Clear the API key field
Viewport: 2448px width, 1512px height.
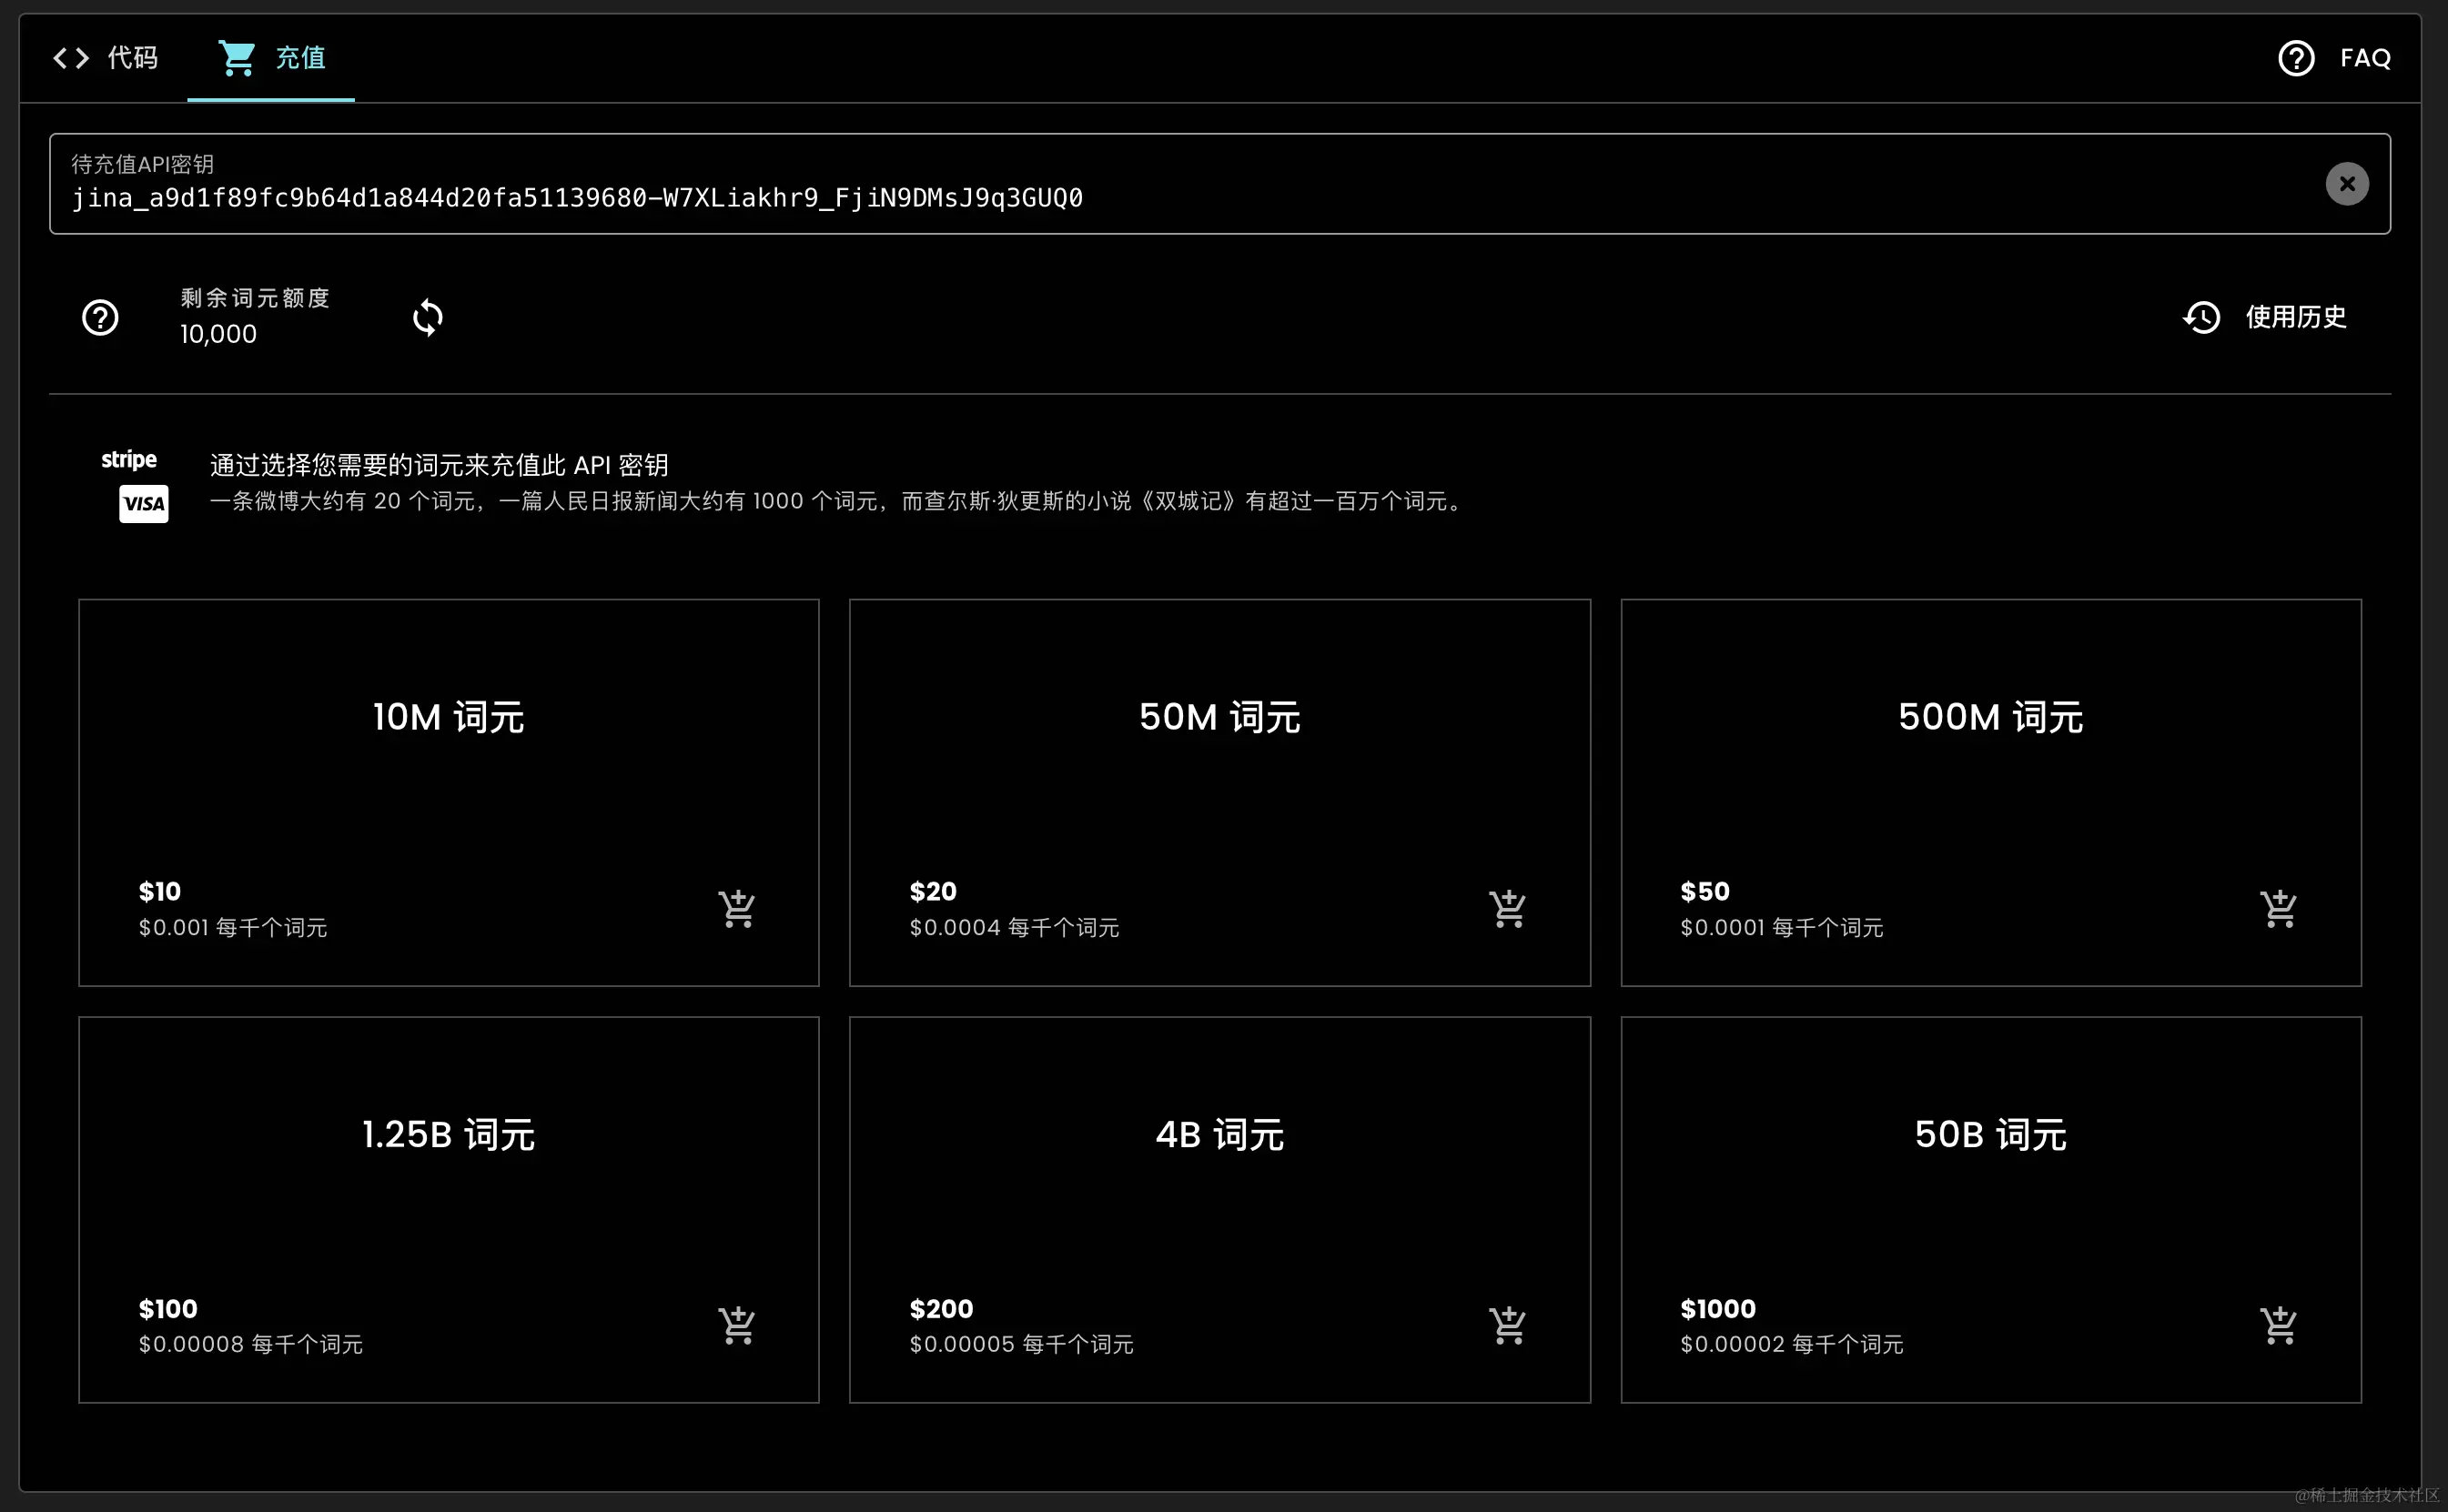2346,184
